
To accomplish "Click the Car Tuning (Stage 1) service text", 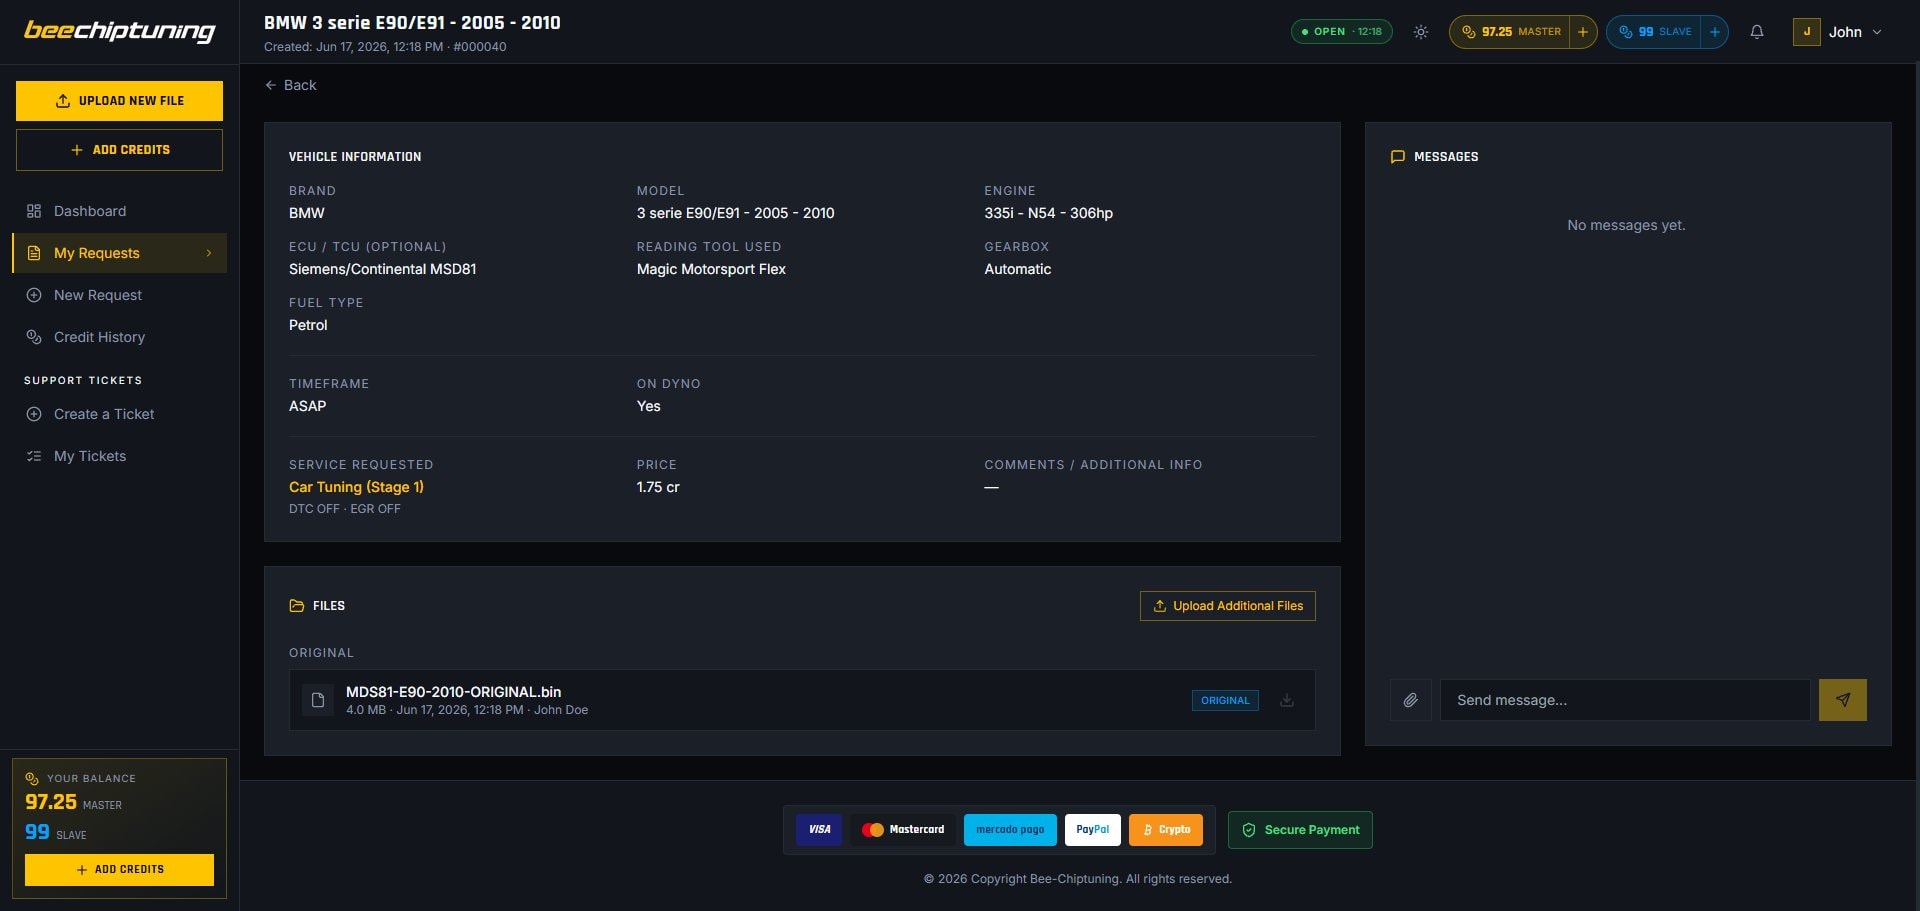I will pyautogui.click(x=356, y=487).
